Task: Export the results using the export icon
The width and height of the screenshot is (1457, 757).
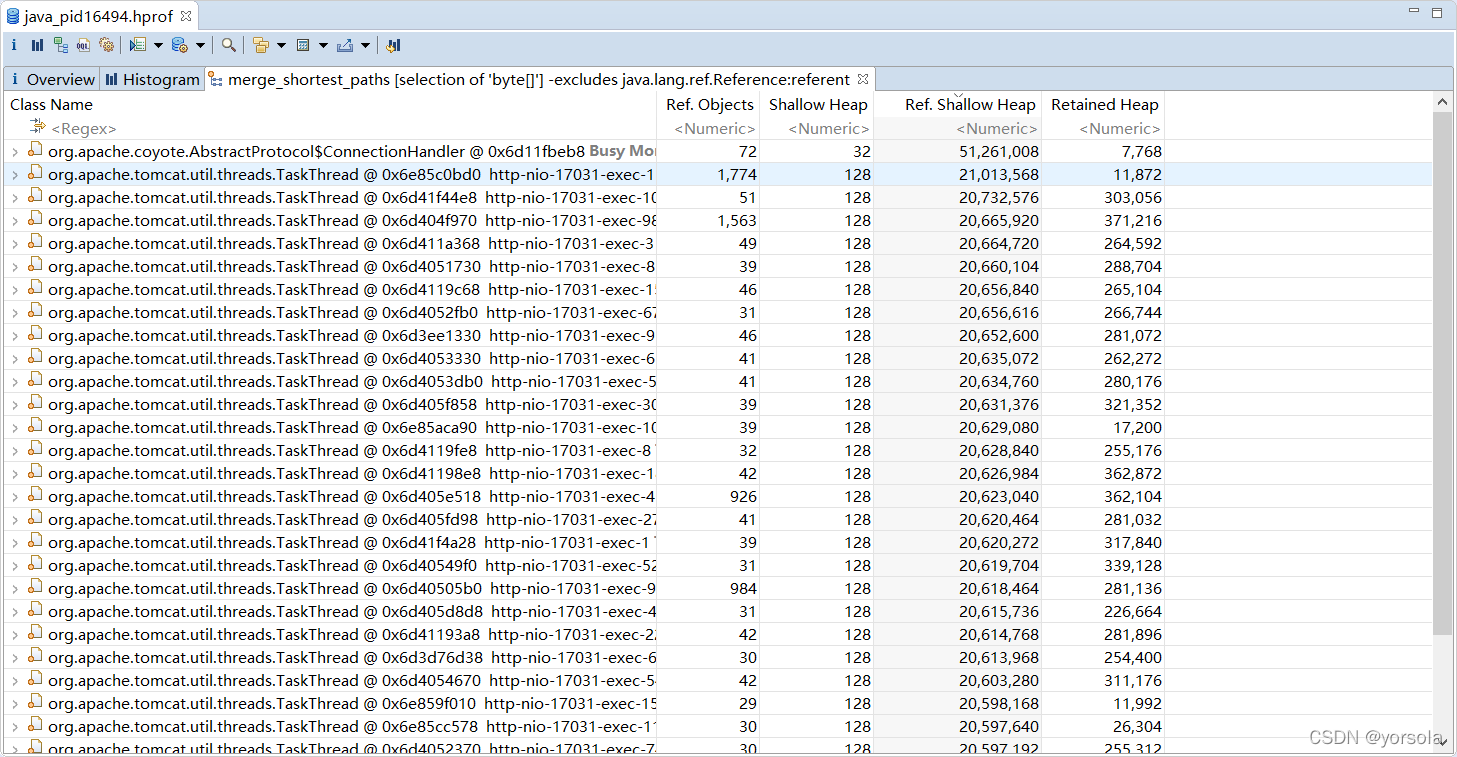Action: 347,45
